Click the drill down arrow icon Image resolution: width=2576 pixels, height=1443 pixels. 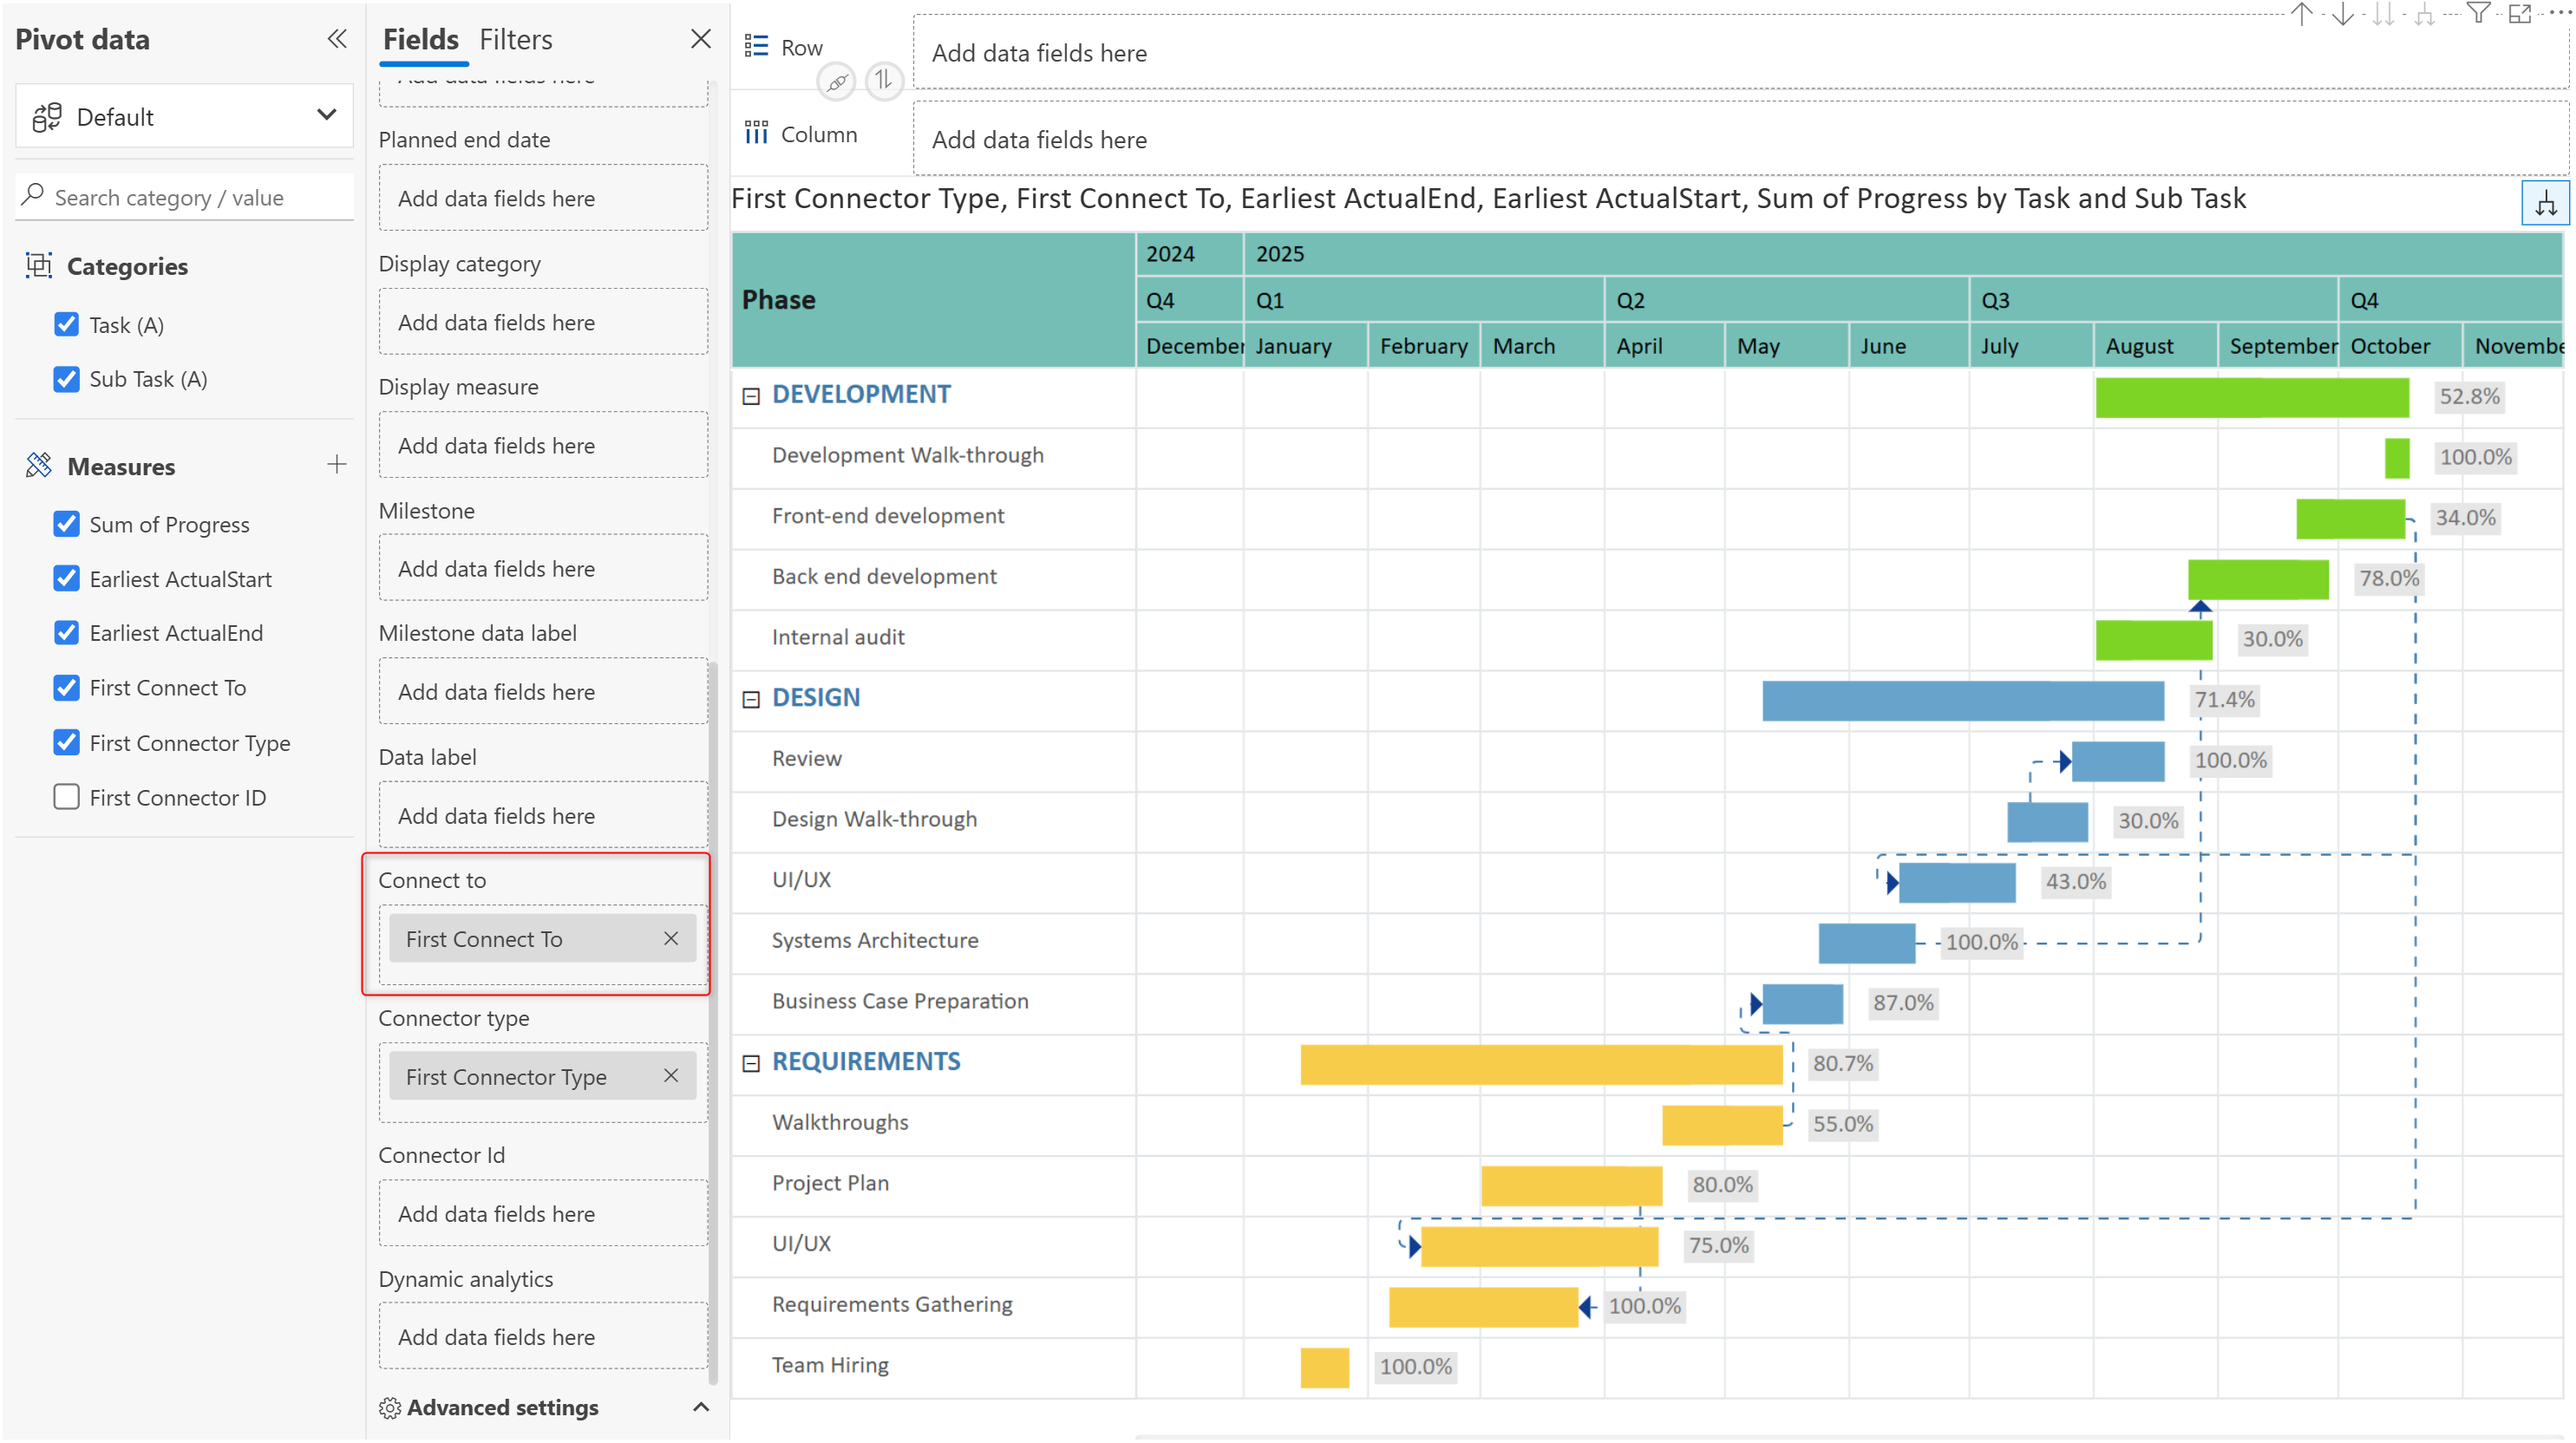point(2342,14)
